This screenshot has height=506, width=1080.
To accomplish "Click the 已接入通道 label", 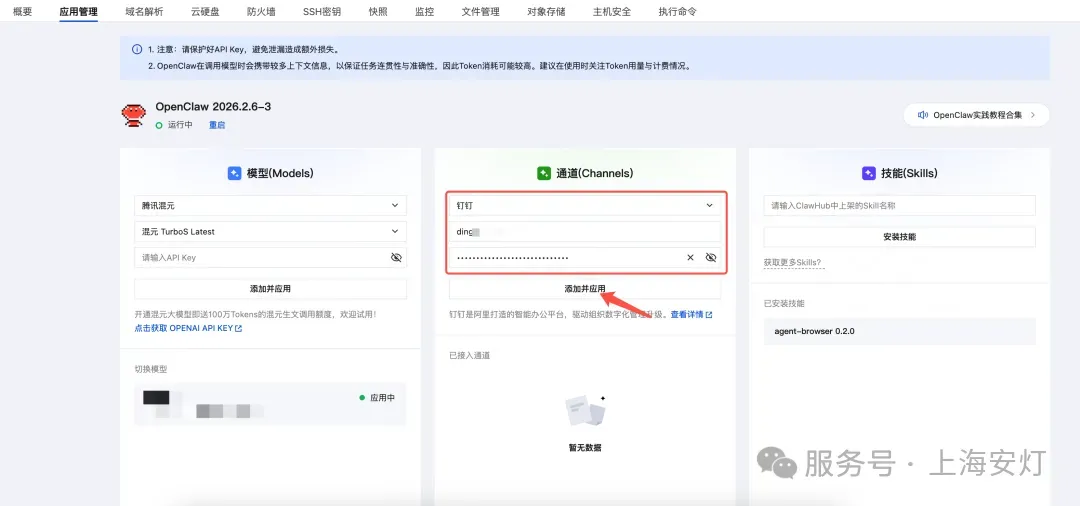I will click(x=470, y=355).
